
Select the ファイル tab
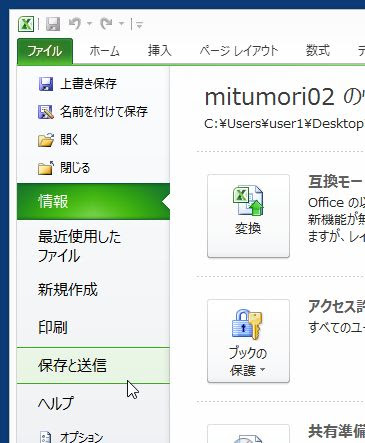[45, 51]
